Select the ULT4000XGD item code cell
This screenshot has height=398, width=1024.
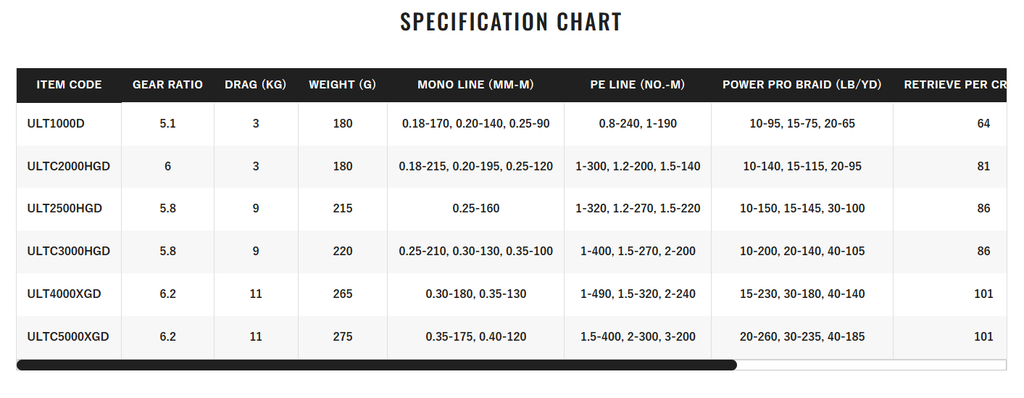pos(69,294)
